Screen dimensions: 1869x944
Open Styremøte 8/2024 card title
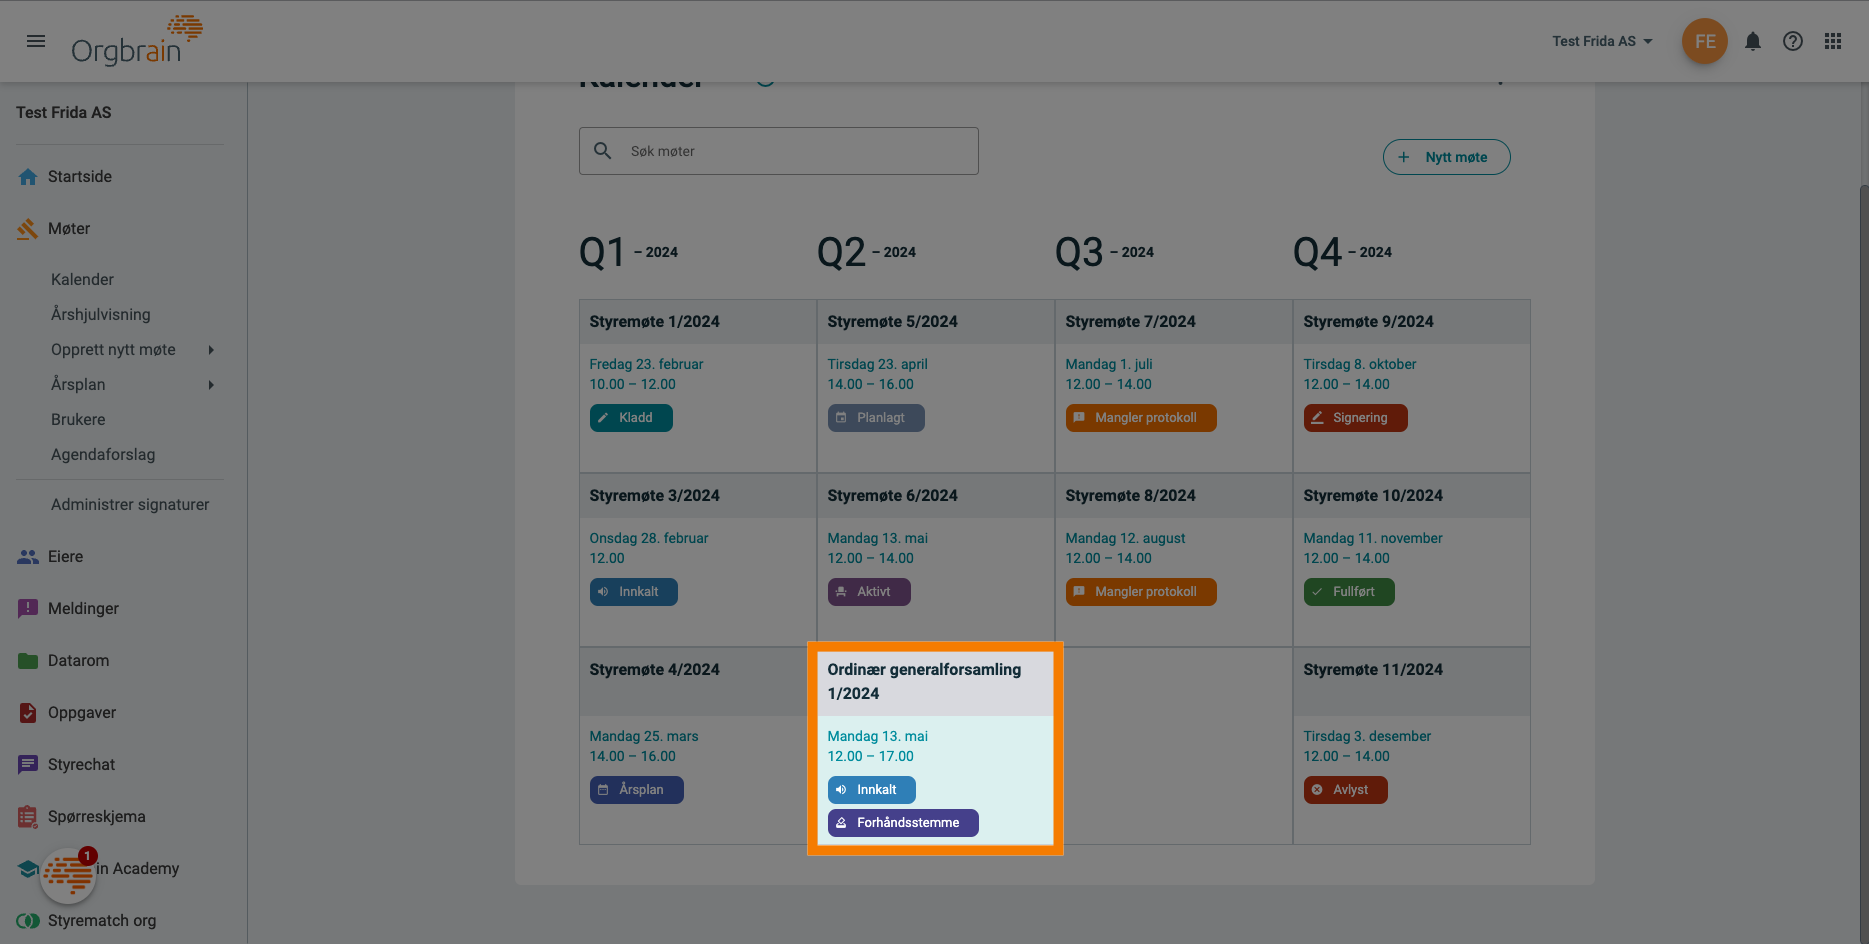[1131, 496]
